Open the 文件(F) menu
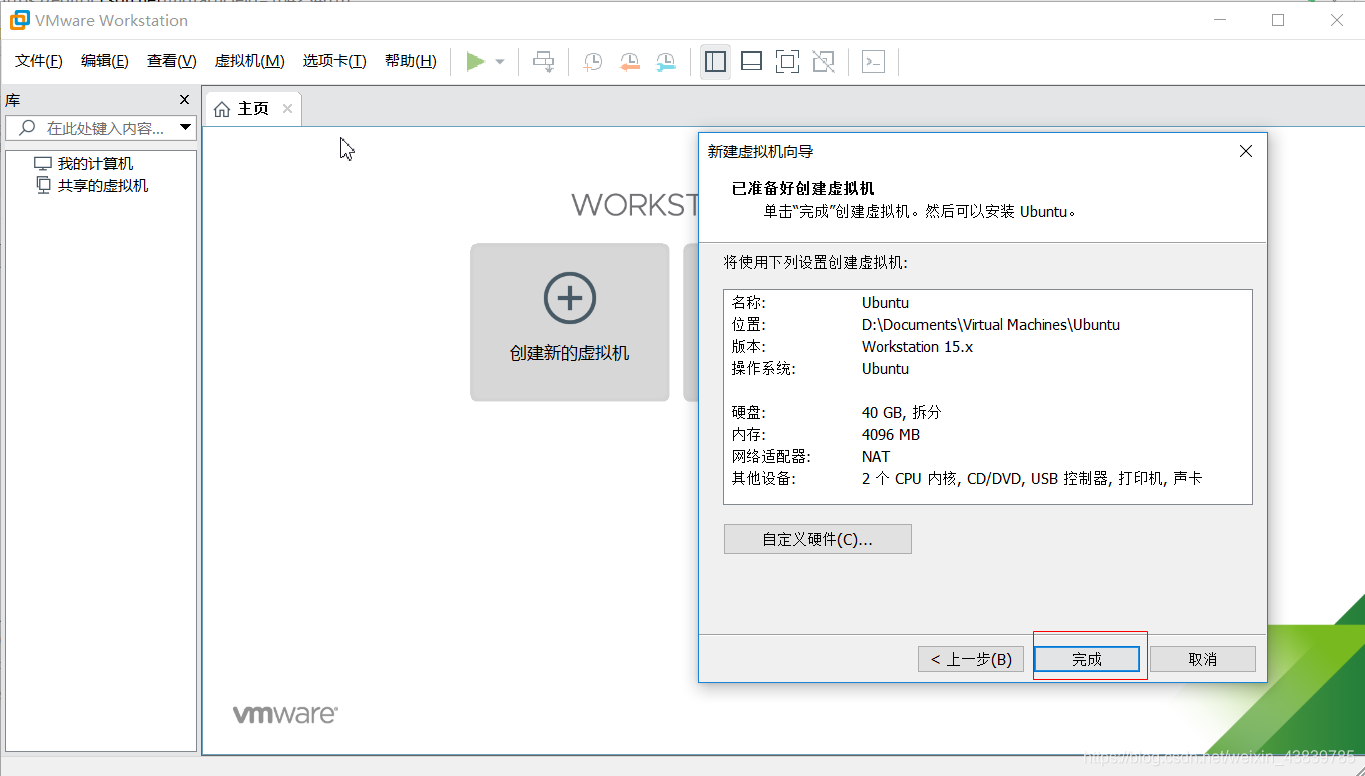The width and height of the screenshot is (1365, 776). point(39,61)
